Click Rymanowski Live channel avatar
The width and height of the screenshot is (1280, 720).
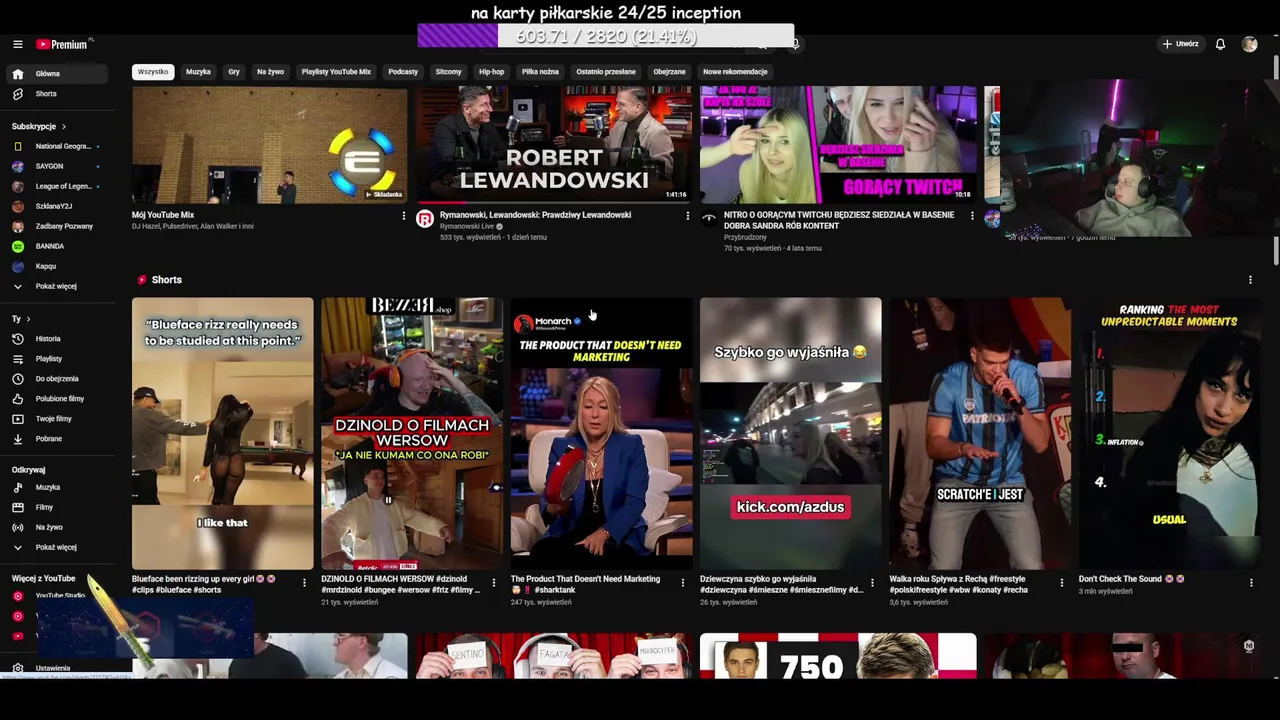(x=425, y=219)
